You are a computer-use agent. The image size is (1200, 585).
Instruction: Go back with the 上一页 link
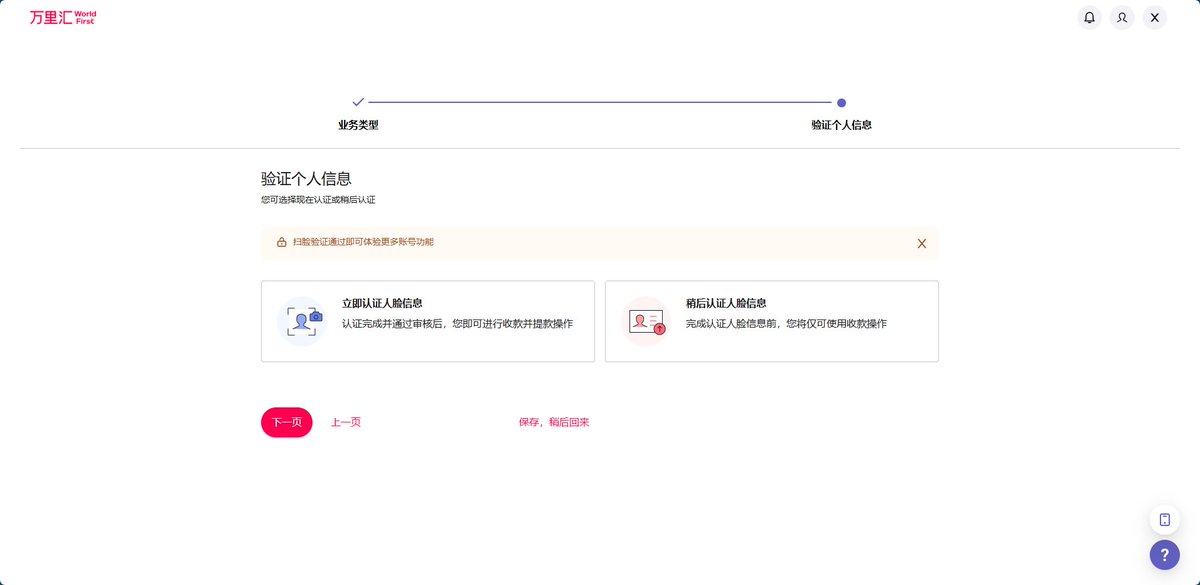pos(346,422)
